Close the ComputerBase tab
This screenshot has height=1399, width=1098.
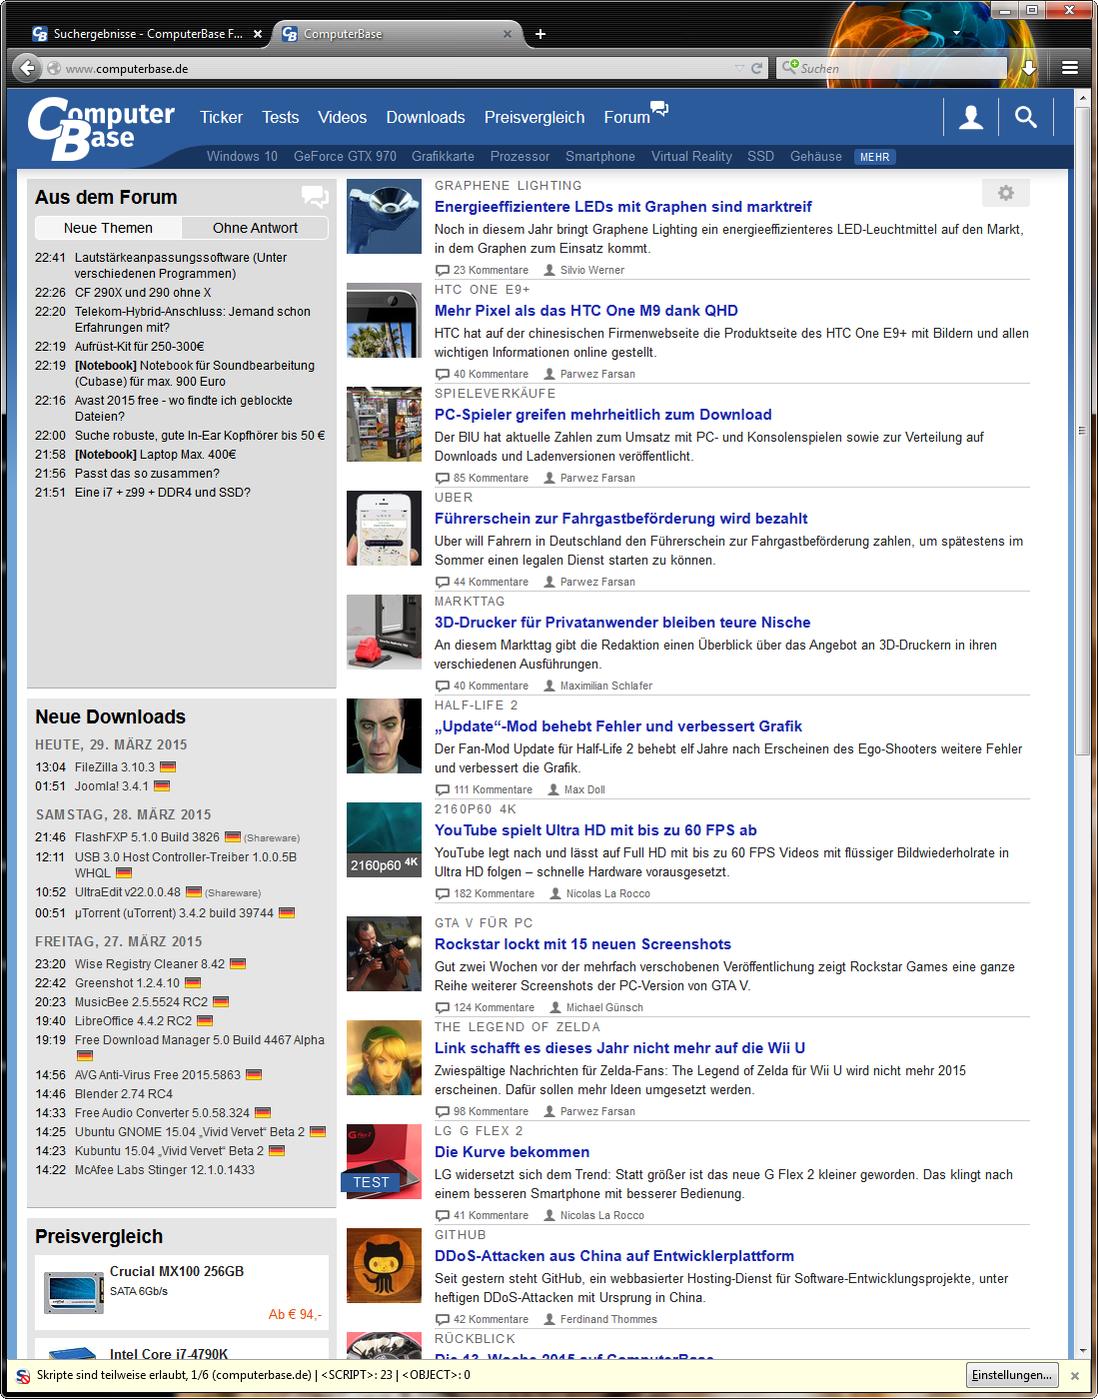point(507,34)
